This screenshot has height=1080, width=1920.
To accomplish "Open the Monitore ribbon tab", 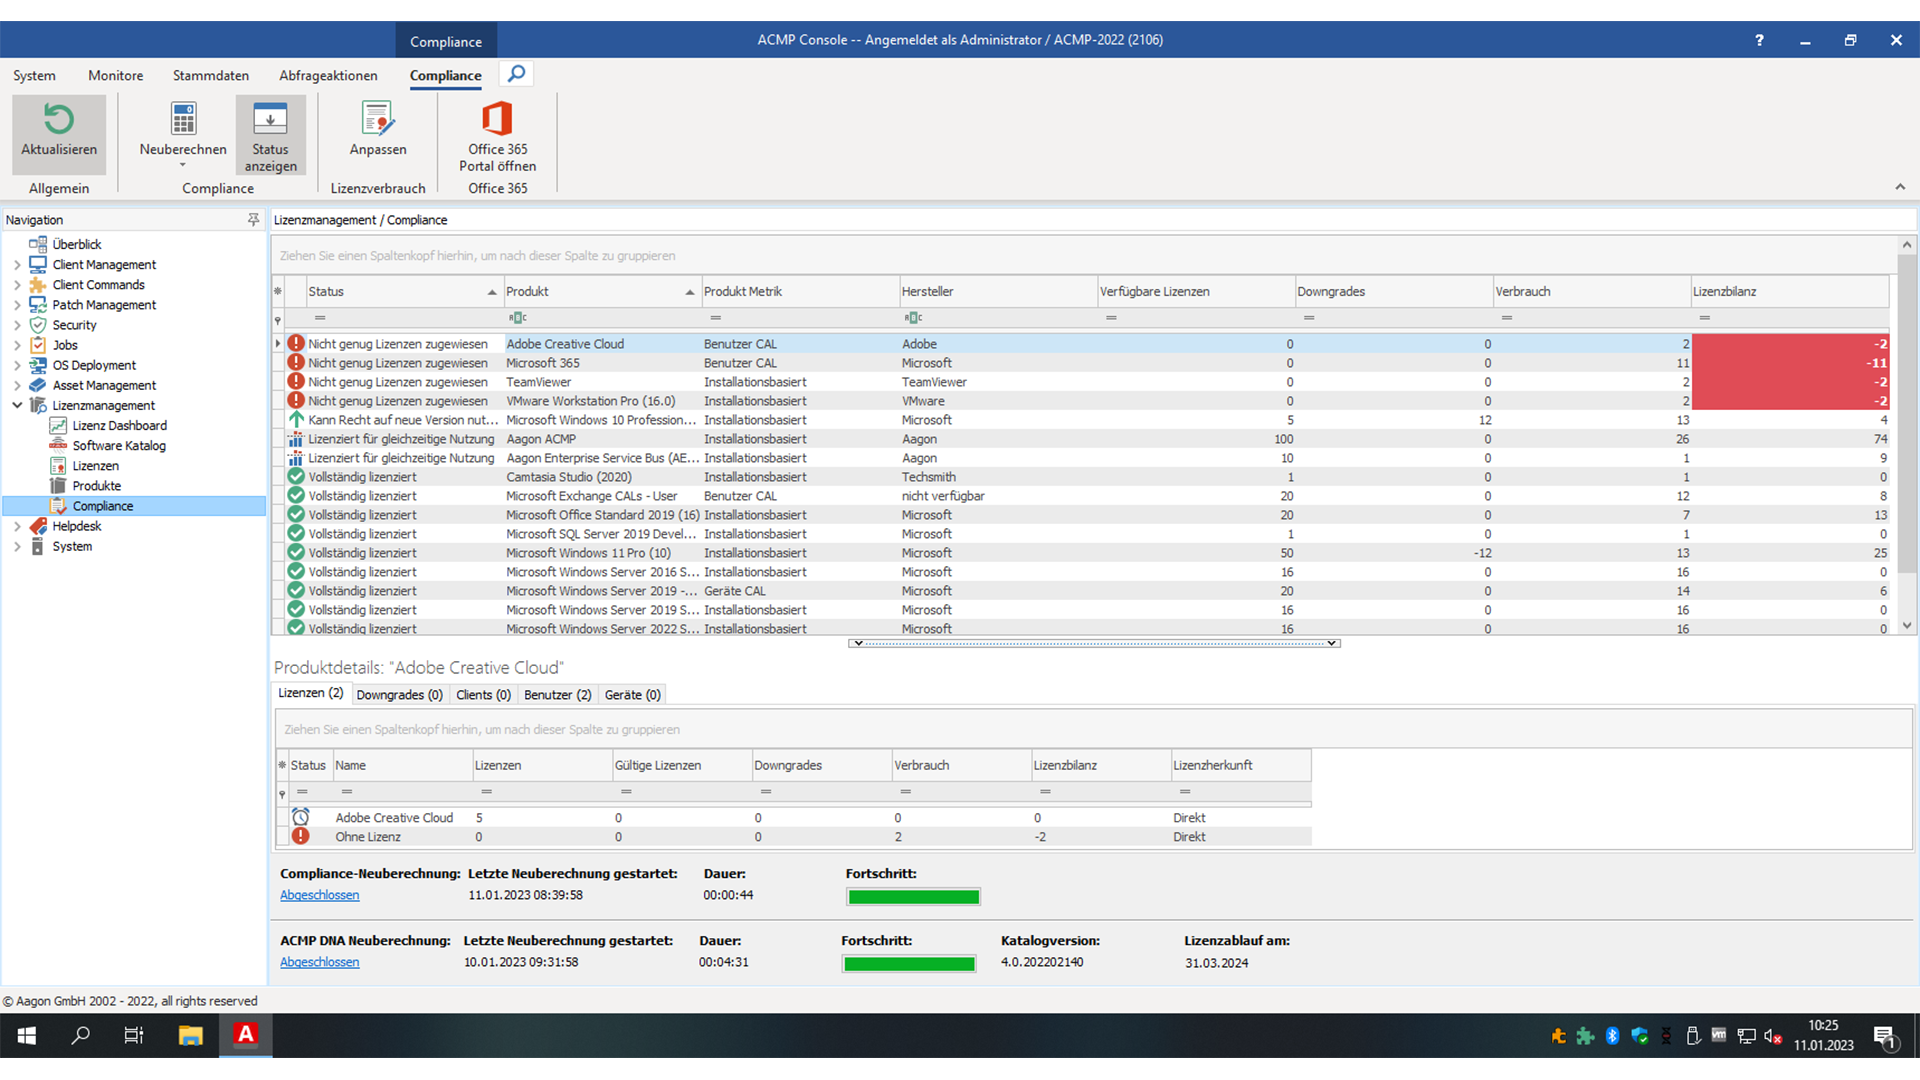I will click(x=115, y=76).
